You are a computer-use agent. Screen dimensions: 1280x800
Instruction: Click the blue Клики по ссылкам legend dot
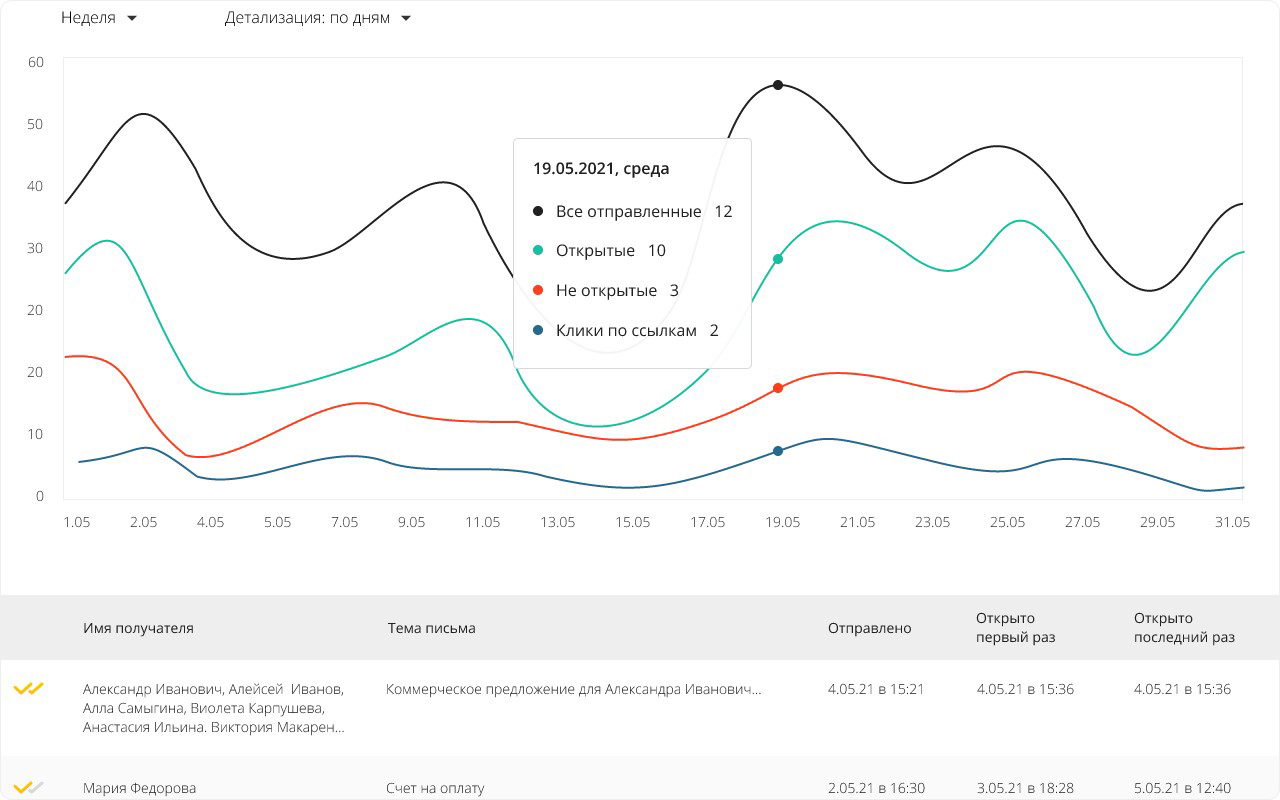538,330
